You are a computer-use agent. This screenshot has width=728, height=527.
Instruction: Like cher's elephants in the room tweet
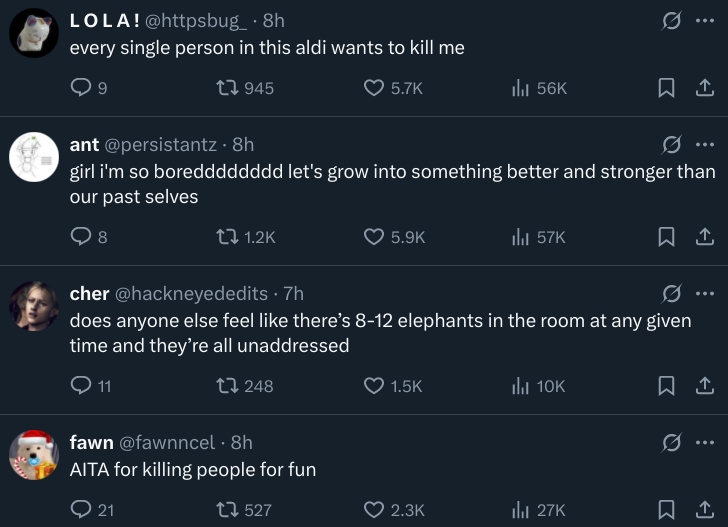[x=374, y=386]
